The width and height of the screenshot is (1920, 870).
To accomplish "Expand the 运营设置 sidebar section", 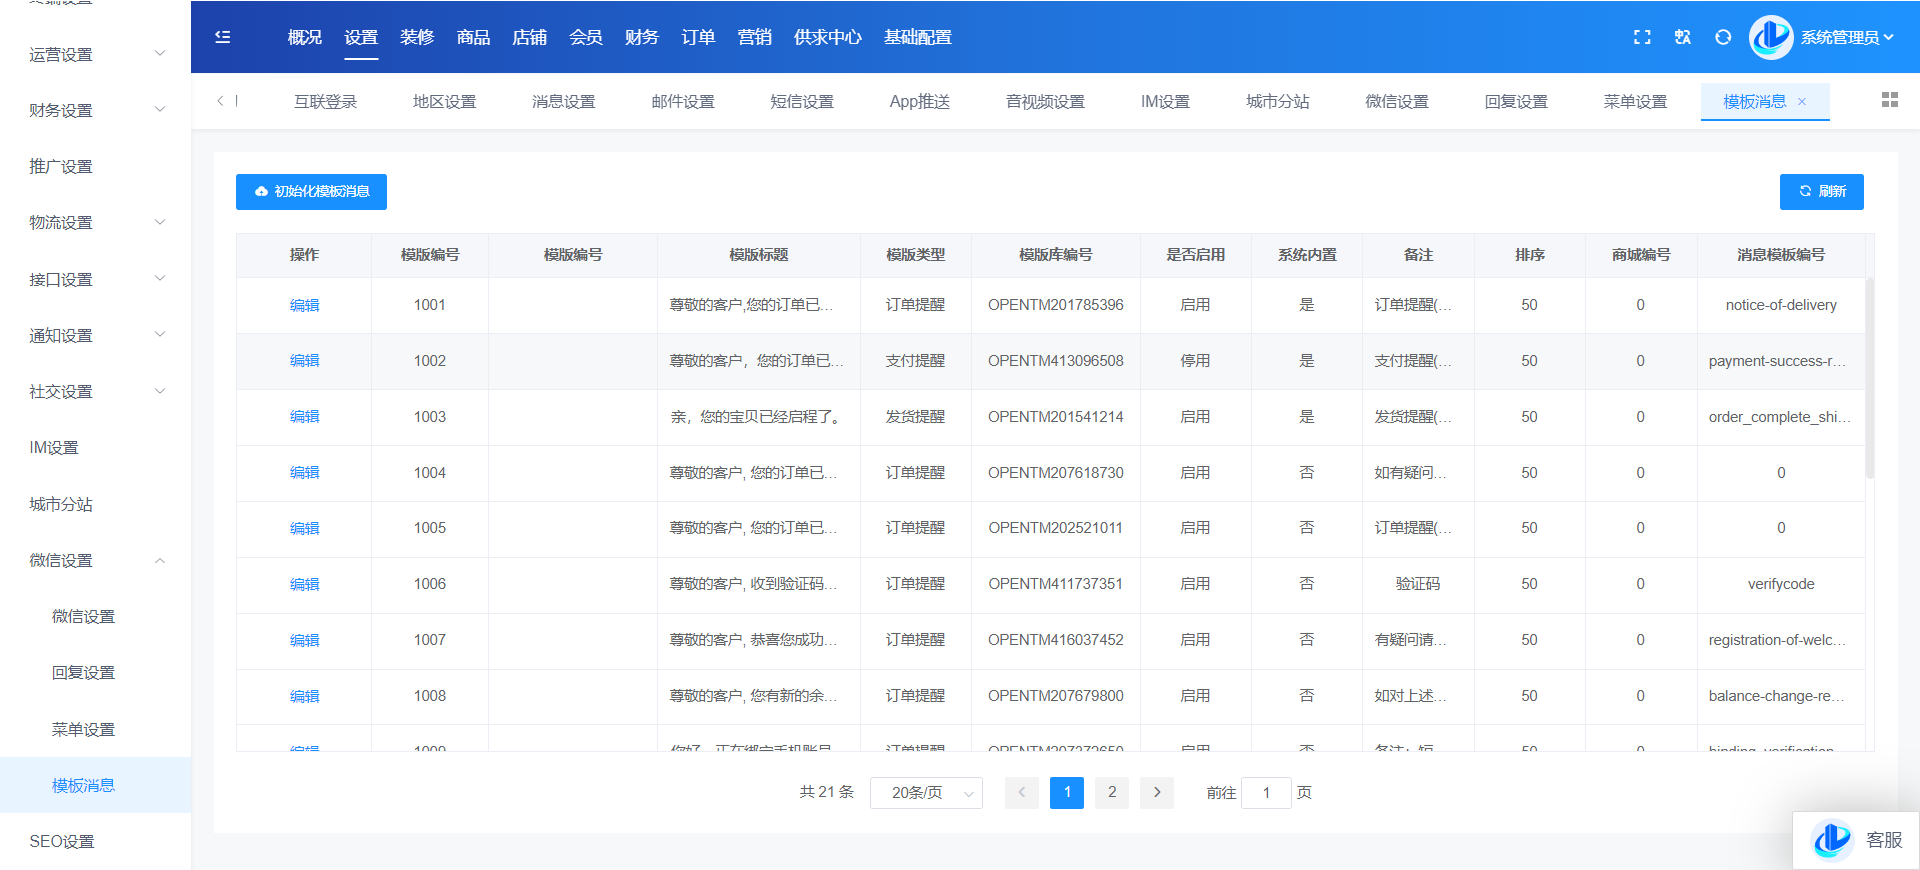I will tap(95, 54).
